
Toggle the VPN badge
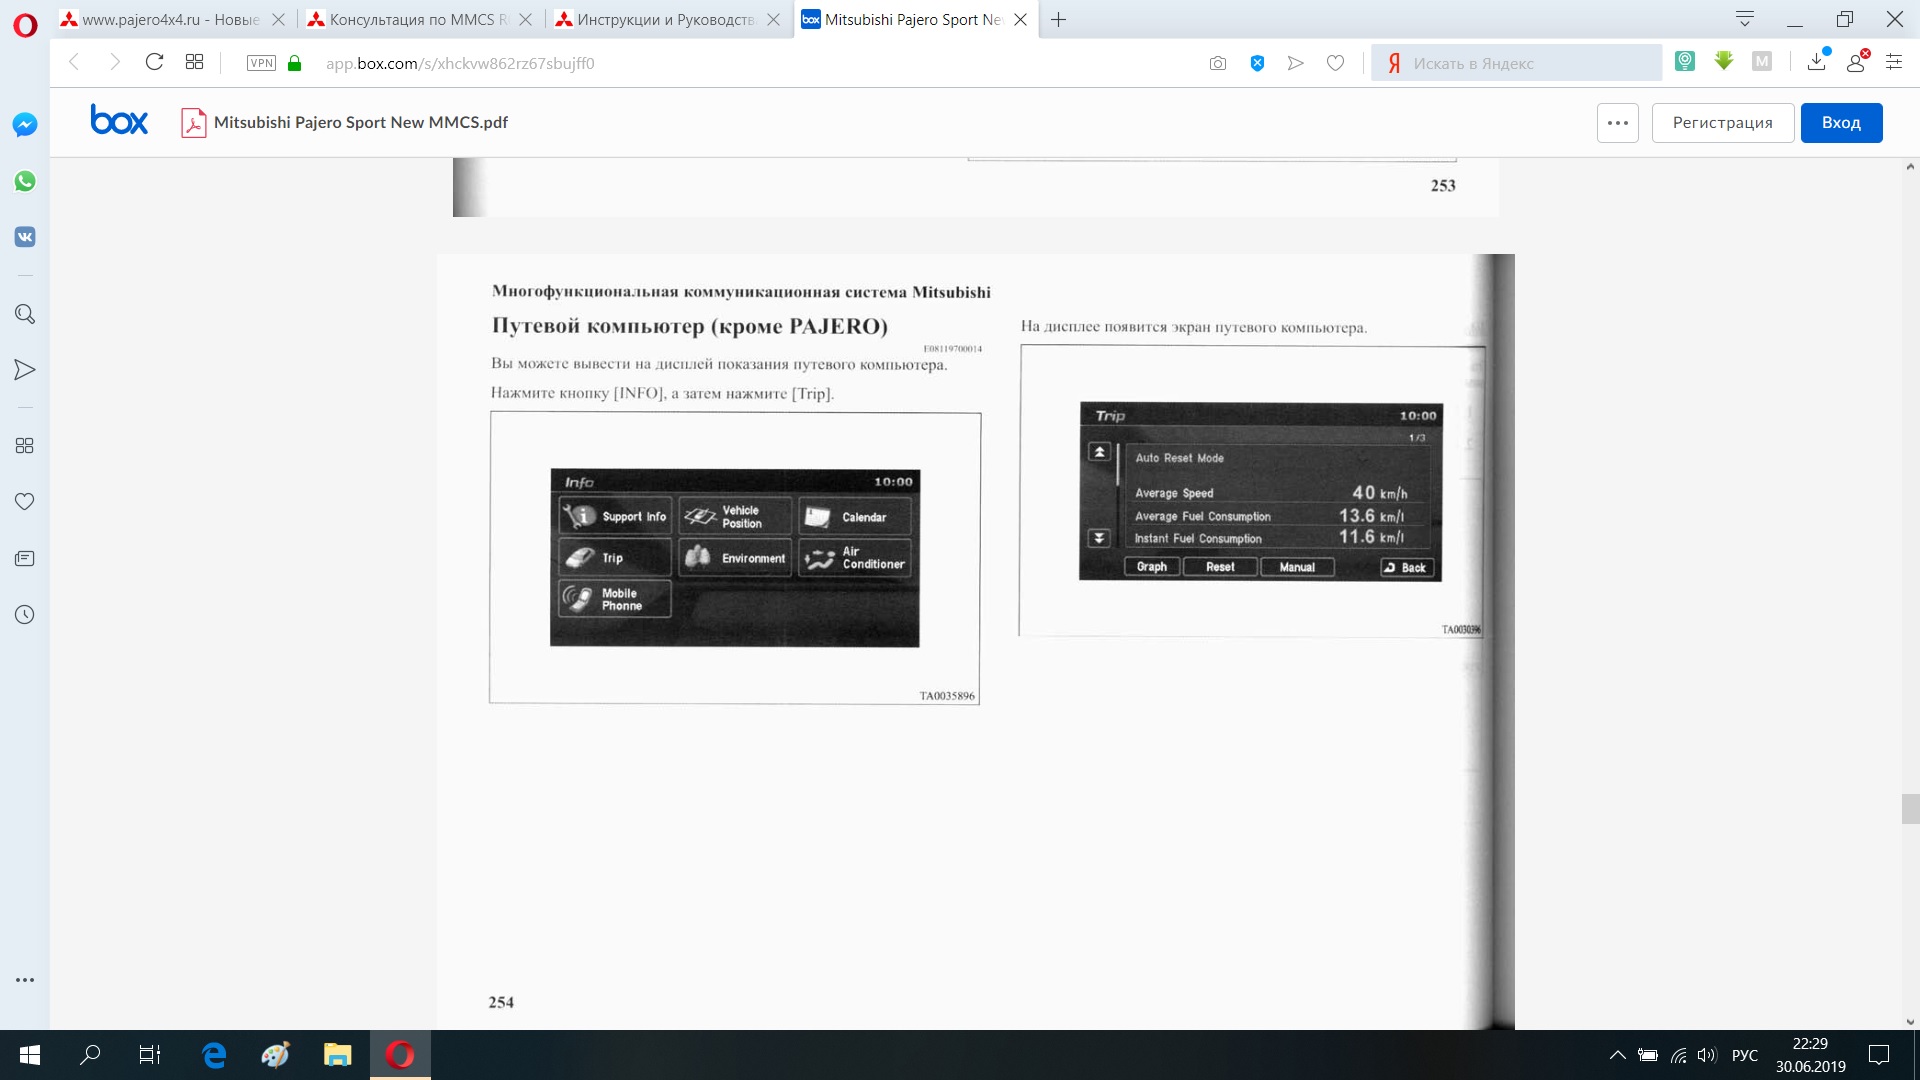click(x=261, y=63)
